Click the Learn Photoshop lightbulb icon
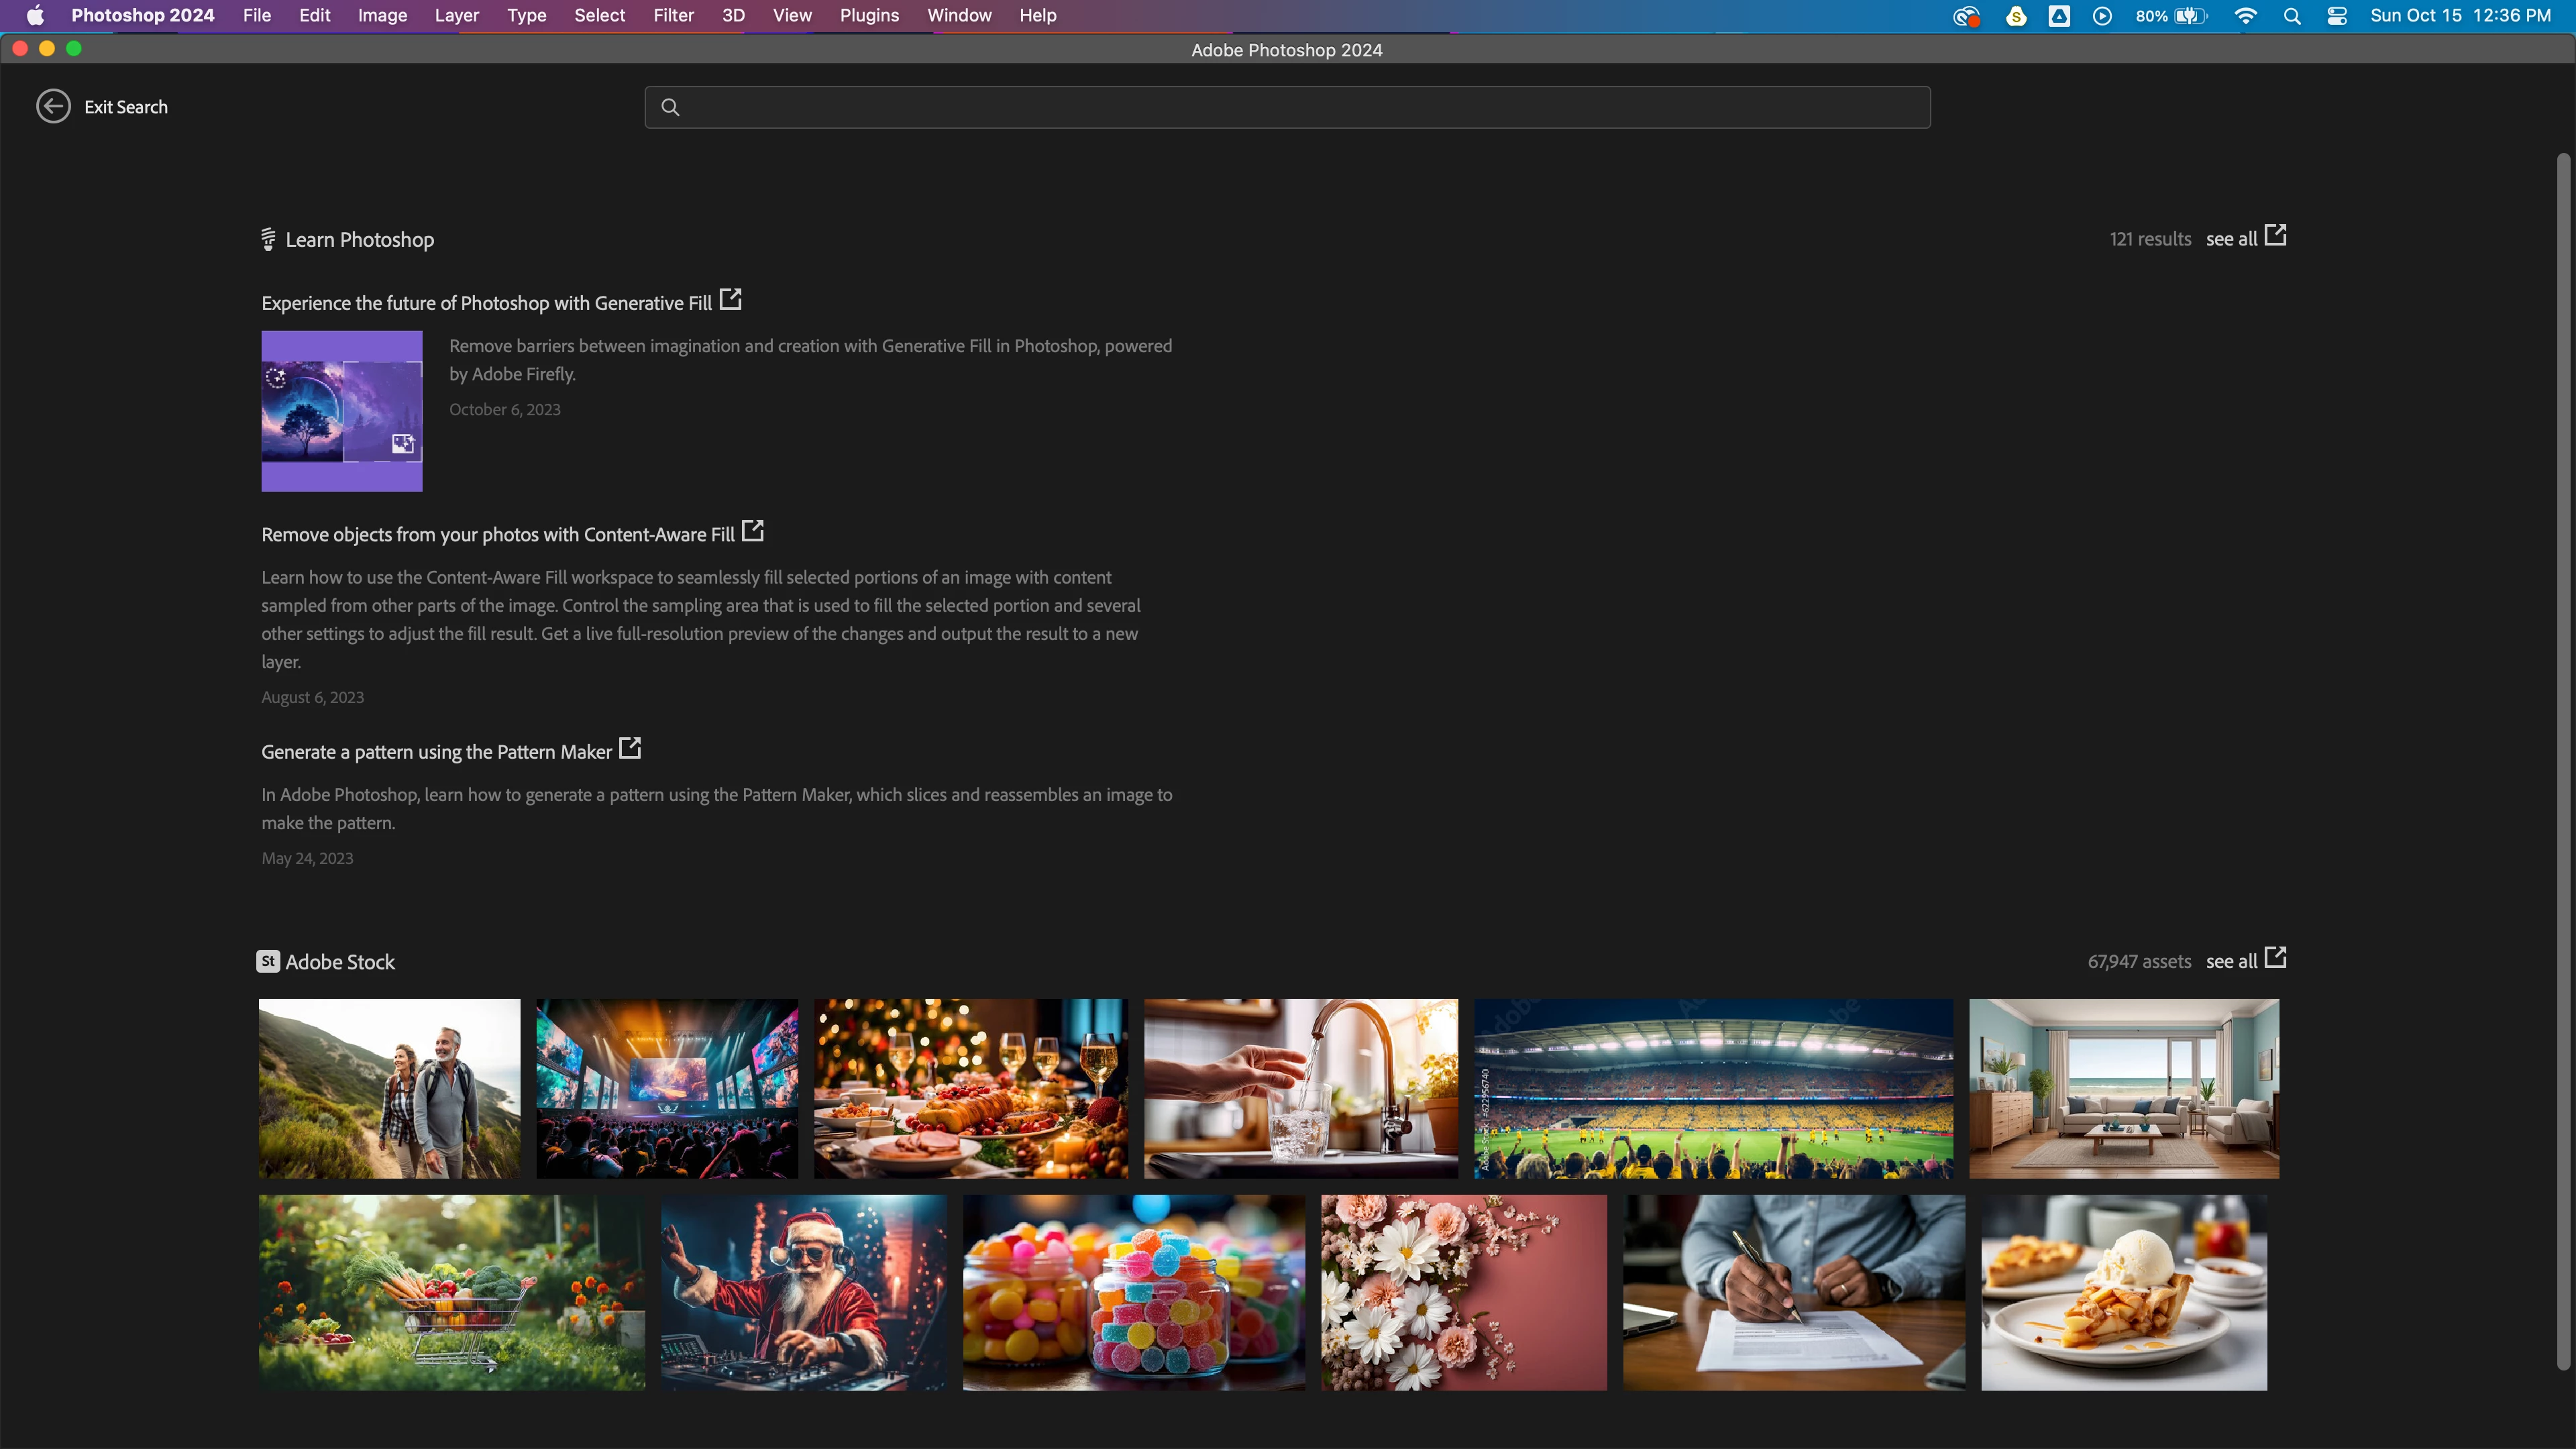The height and width of the screenshot is (1449, 2576). 268,239
